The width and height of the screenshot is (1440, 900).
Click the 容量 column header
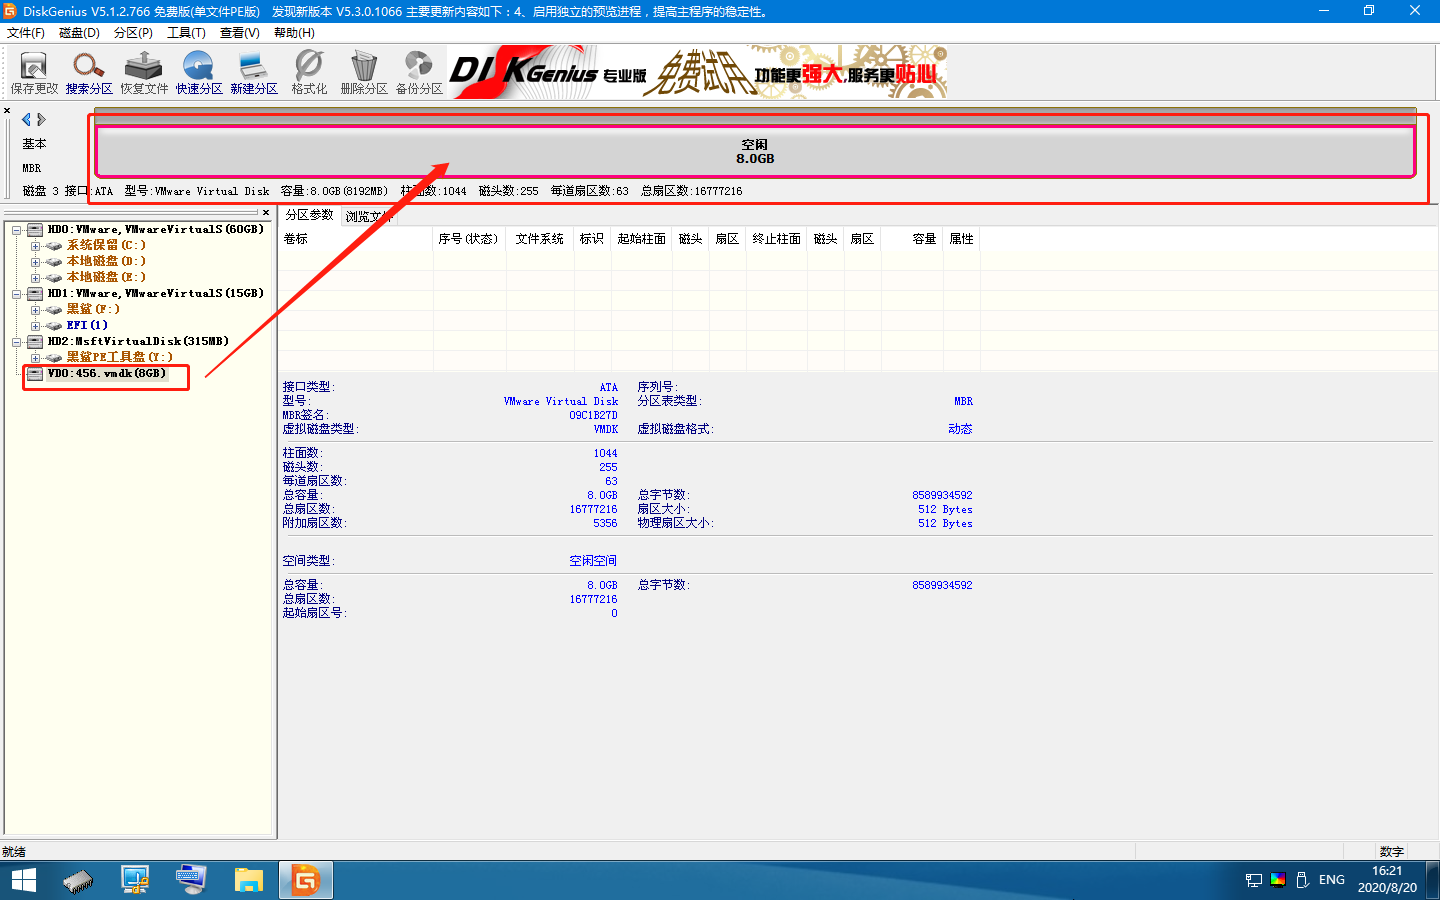[x=912, y=239]
